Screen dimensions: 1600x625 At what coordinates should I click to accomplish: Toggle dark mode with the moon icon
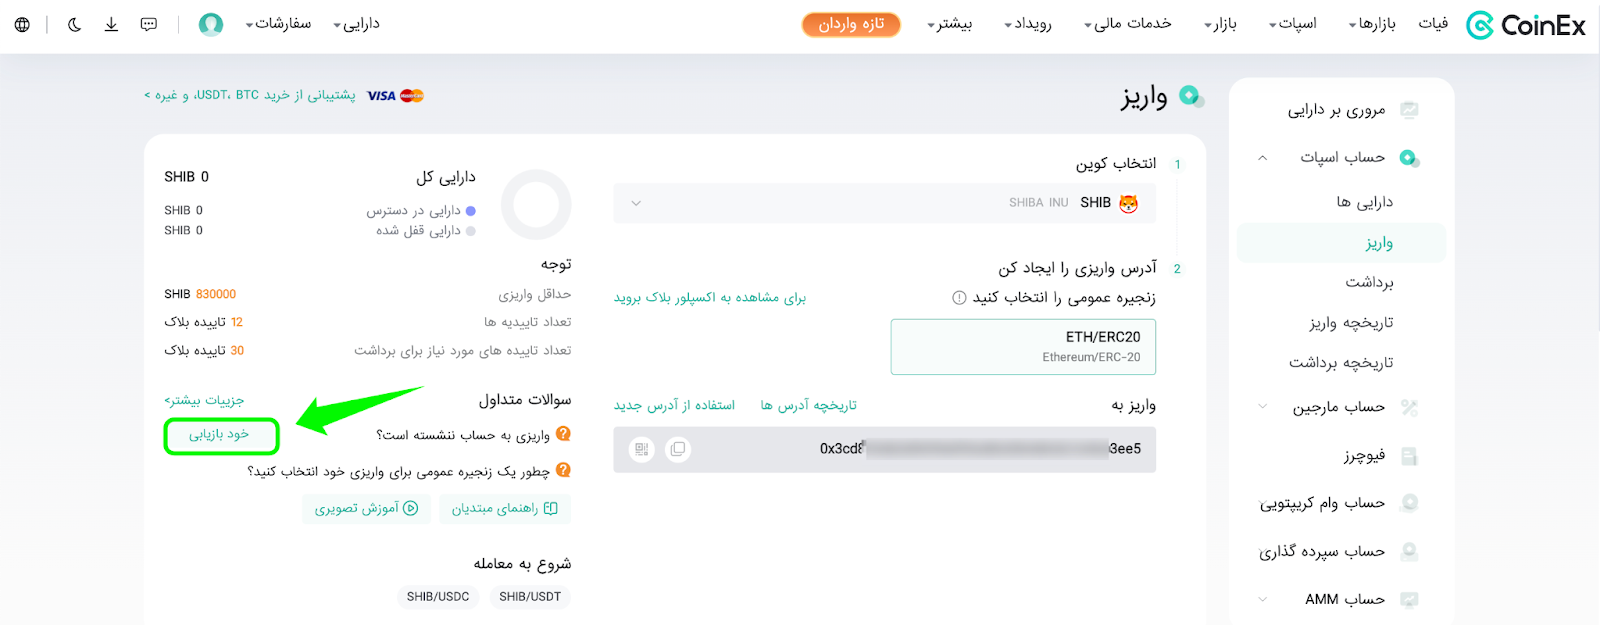click(x=75, y=24)
